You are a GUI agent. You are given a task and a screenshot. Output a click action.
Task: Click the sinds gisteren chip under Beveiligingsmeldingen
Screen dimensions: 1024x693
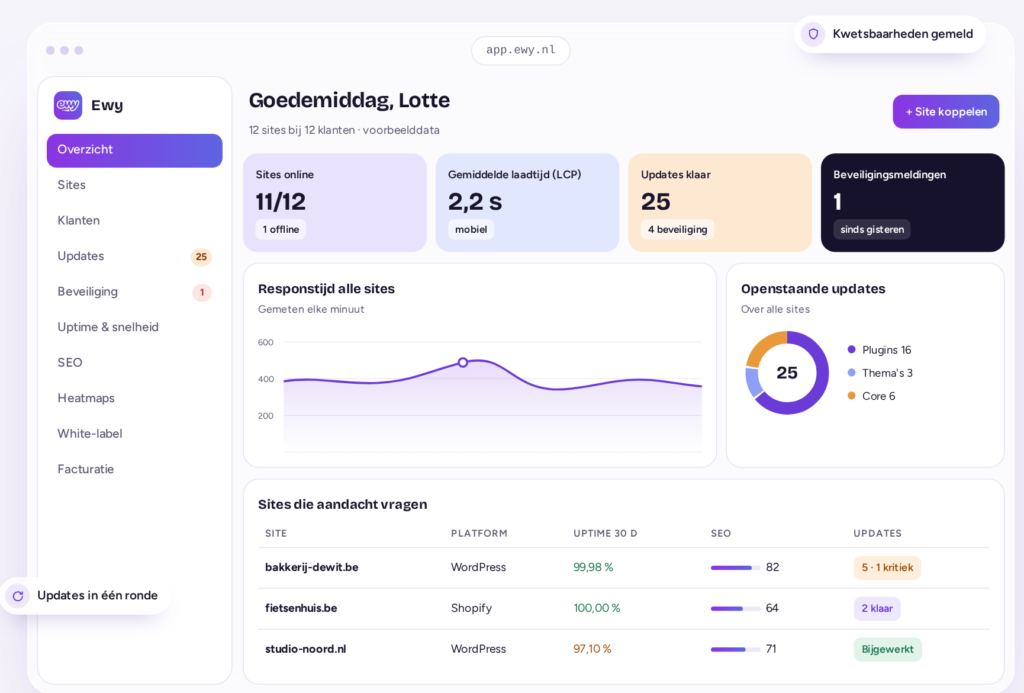tap(872, 229)
